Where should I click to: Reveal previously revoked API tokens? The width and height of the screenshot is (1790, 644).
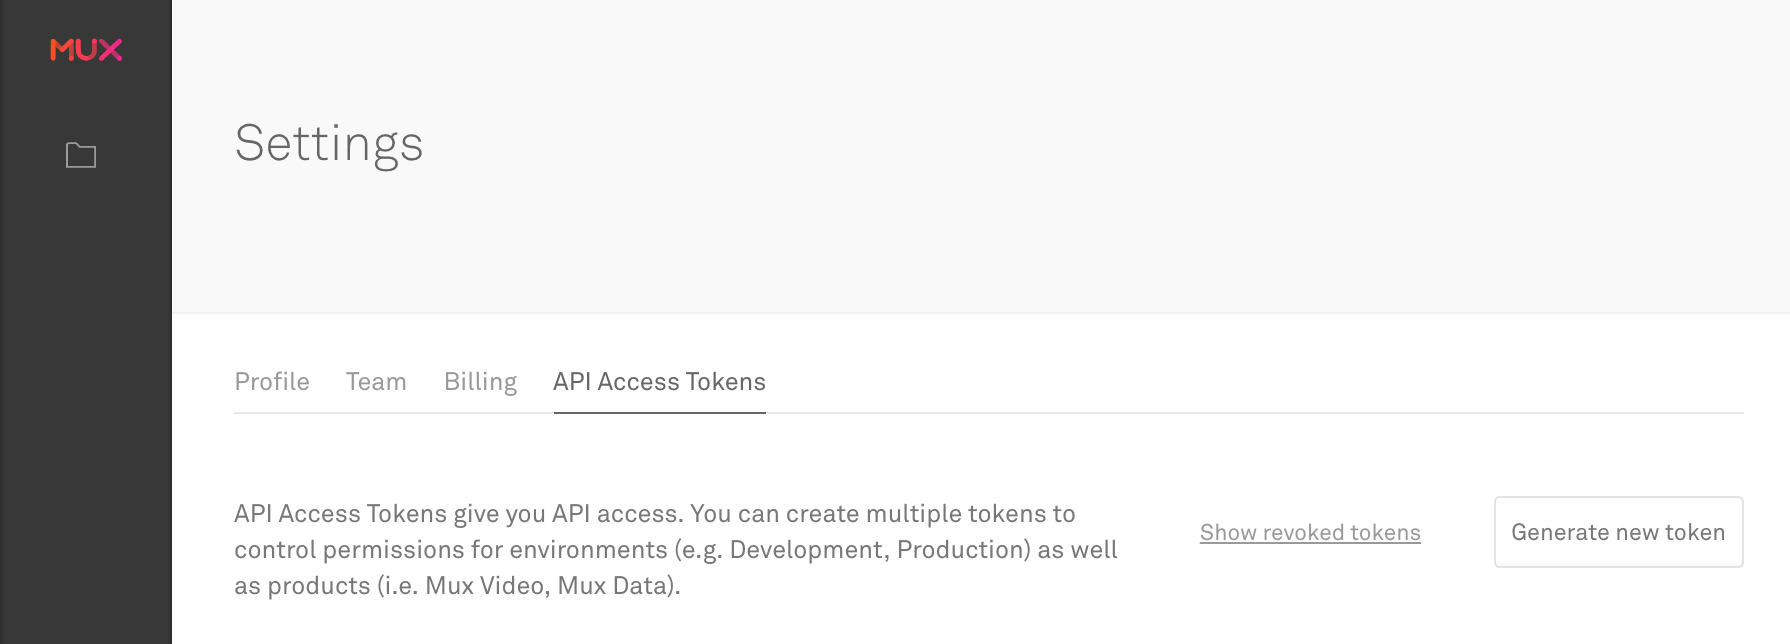(1310, 533)
